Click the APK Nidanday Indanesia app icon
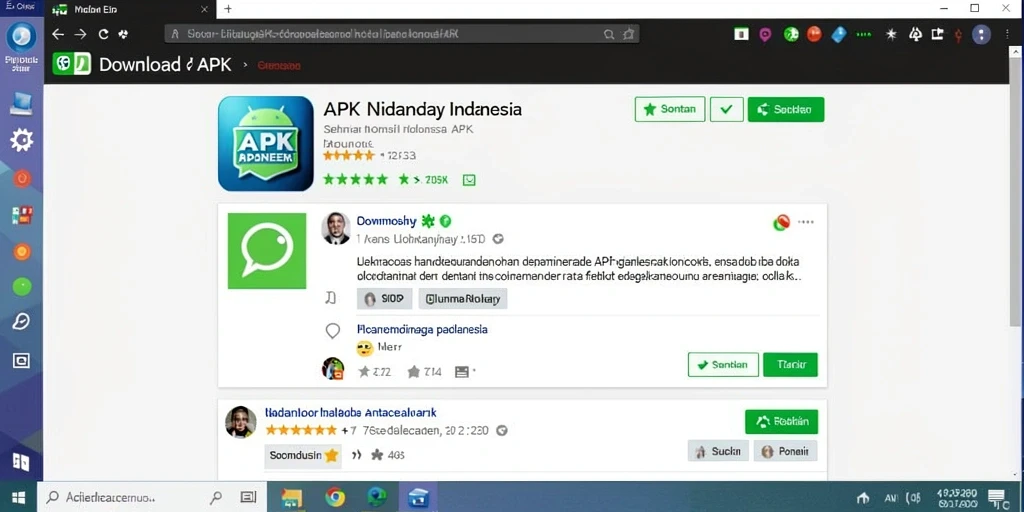1024x512 pixels. click(x=266, y=144)
